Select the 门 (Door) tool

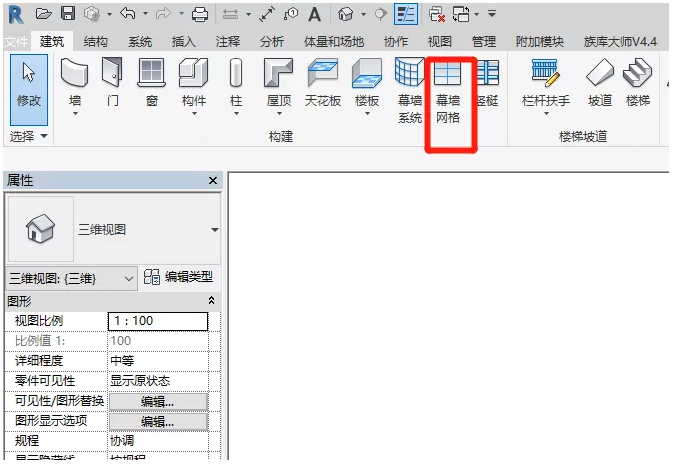coord(113,82)
